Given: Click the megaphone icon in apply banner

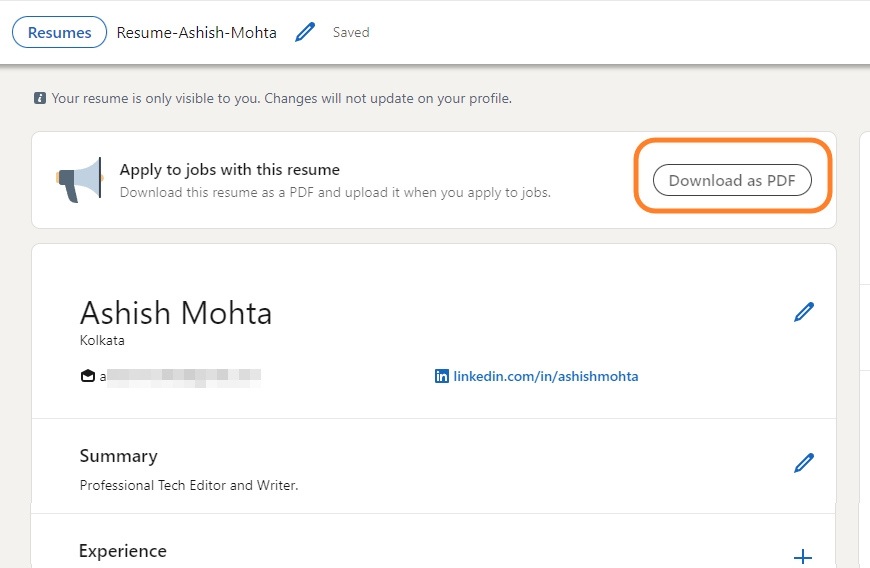Looking at the screenshot, I should point(79,180).
